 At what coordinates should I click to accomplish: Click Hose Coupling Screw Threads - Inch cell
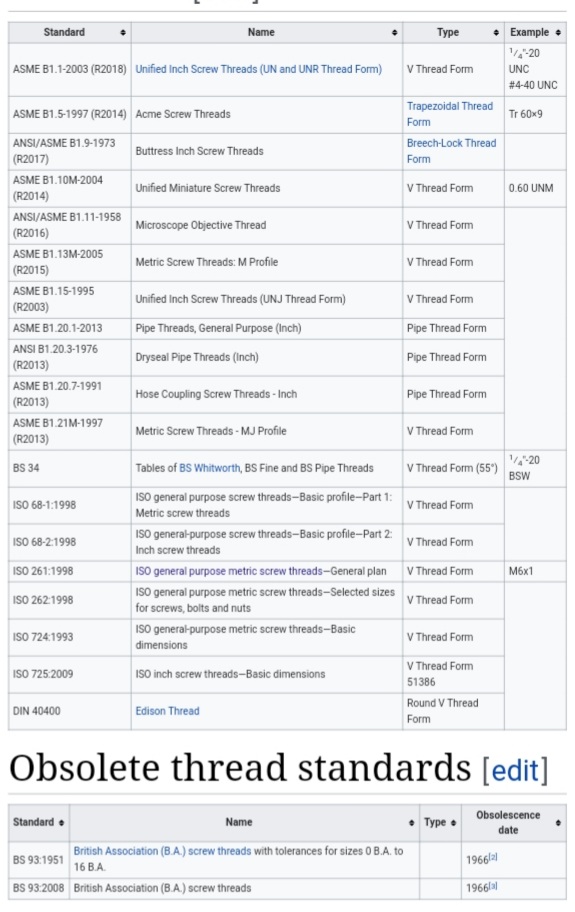[267, 395]
